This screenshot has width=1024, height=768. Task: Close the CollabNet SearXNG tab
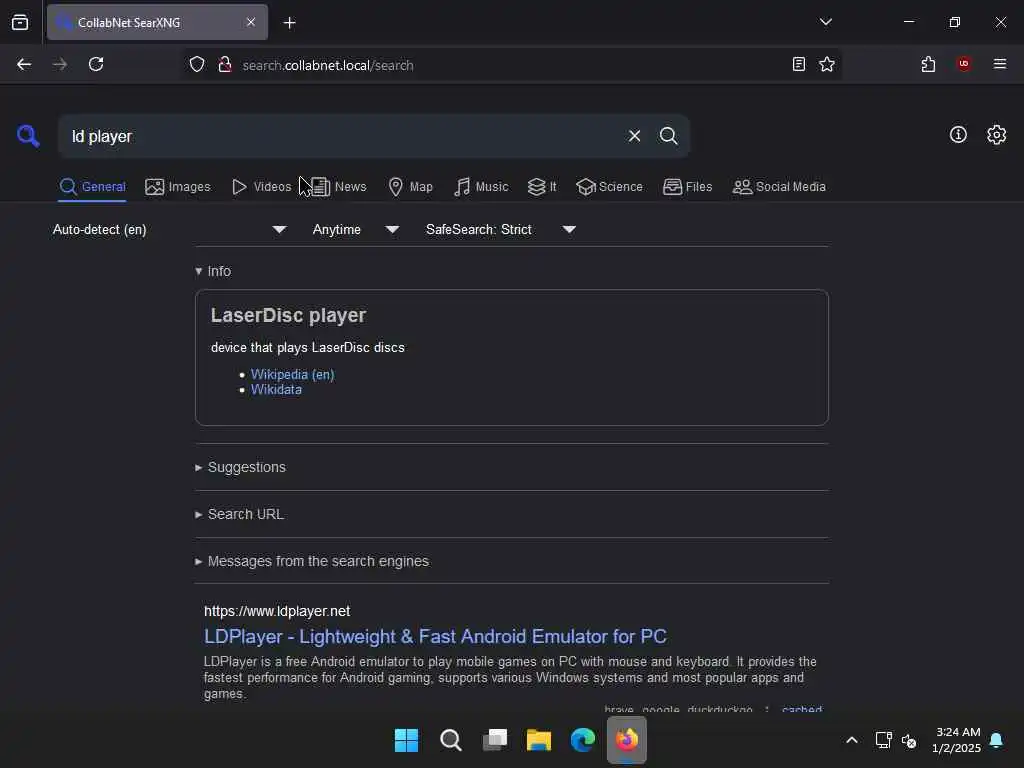[251, 22]
